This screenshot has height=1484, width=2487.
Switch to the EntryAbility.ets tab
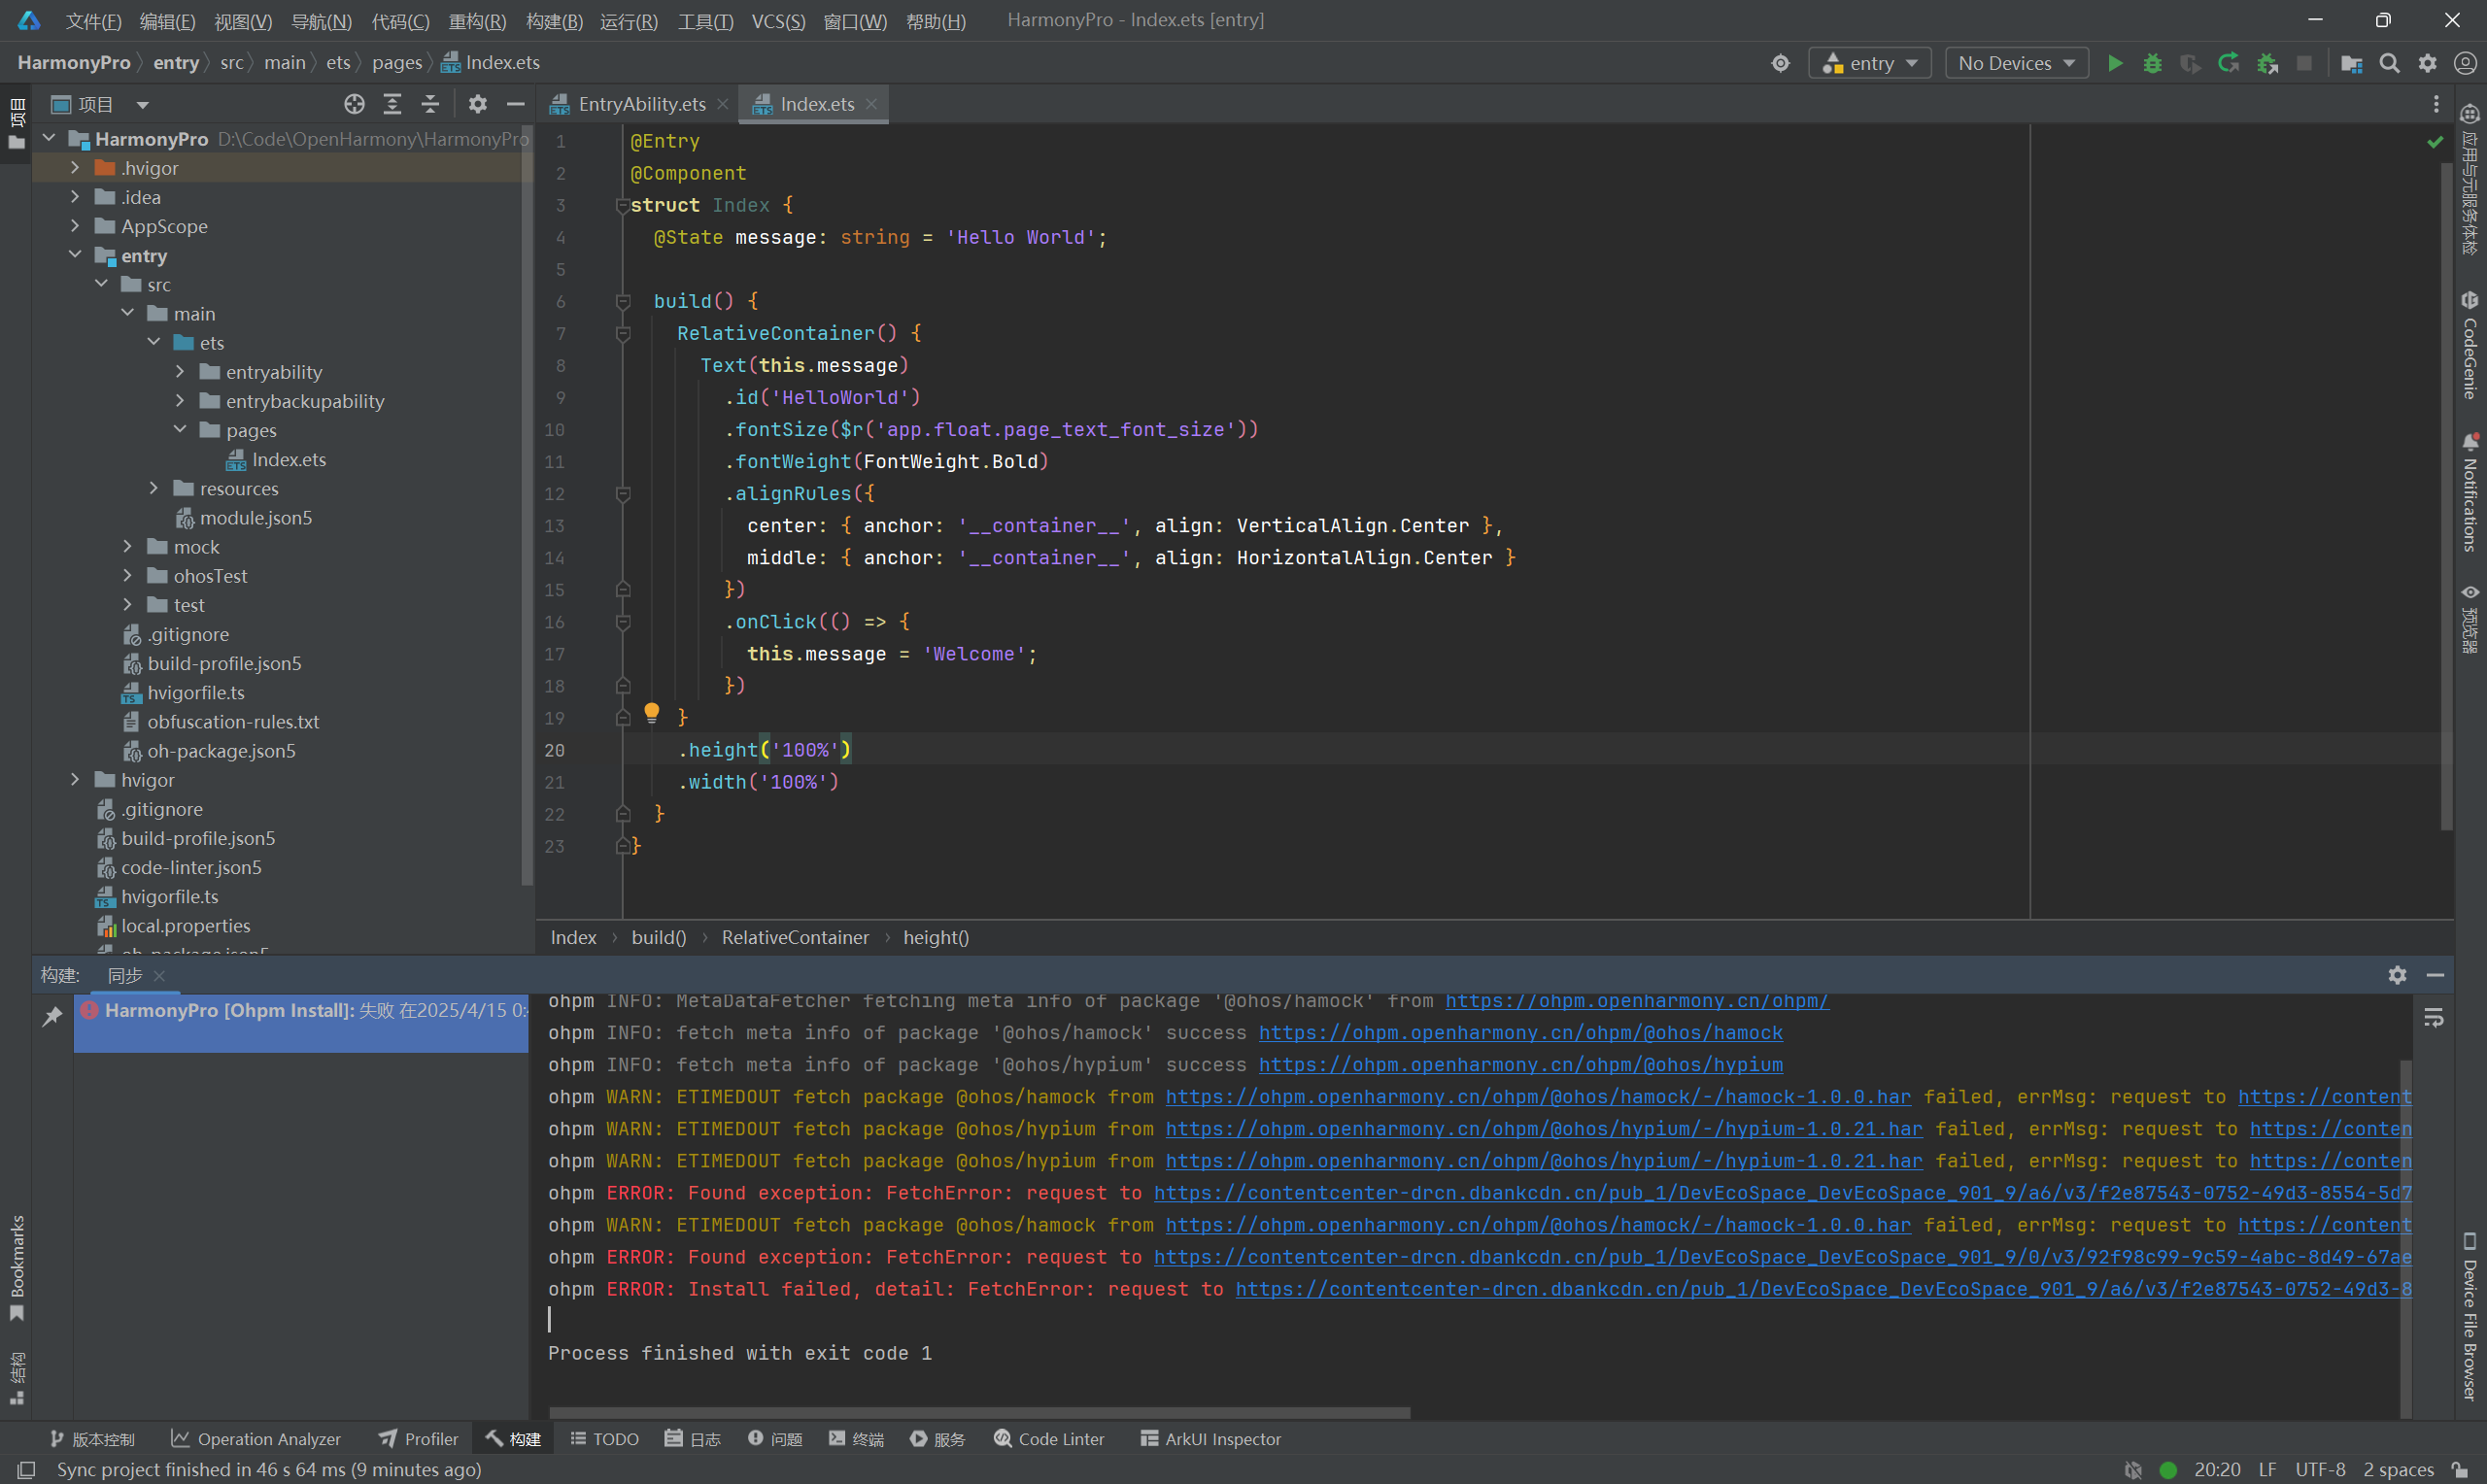(641, 104)
